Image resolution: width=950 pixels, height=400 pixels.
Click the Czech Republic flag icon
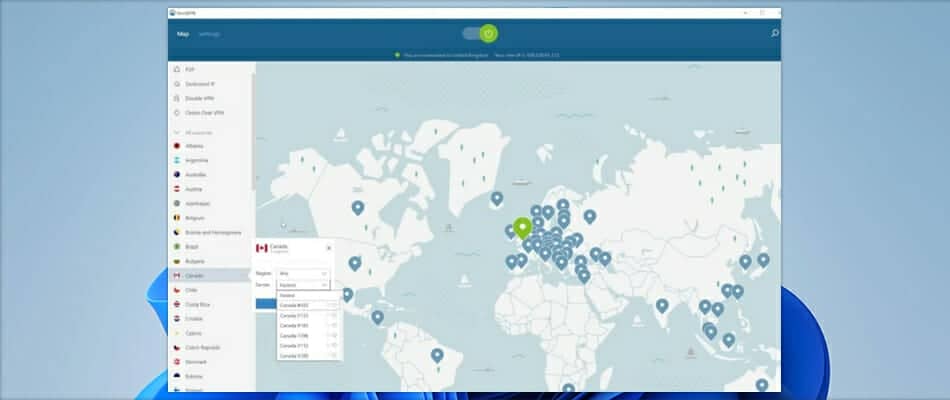[x=177, y=348]
